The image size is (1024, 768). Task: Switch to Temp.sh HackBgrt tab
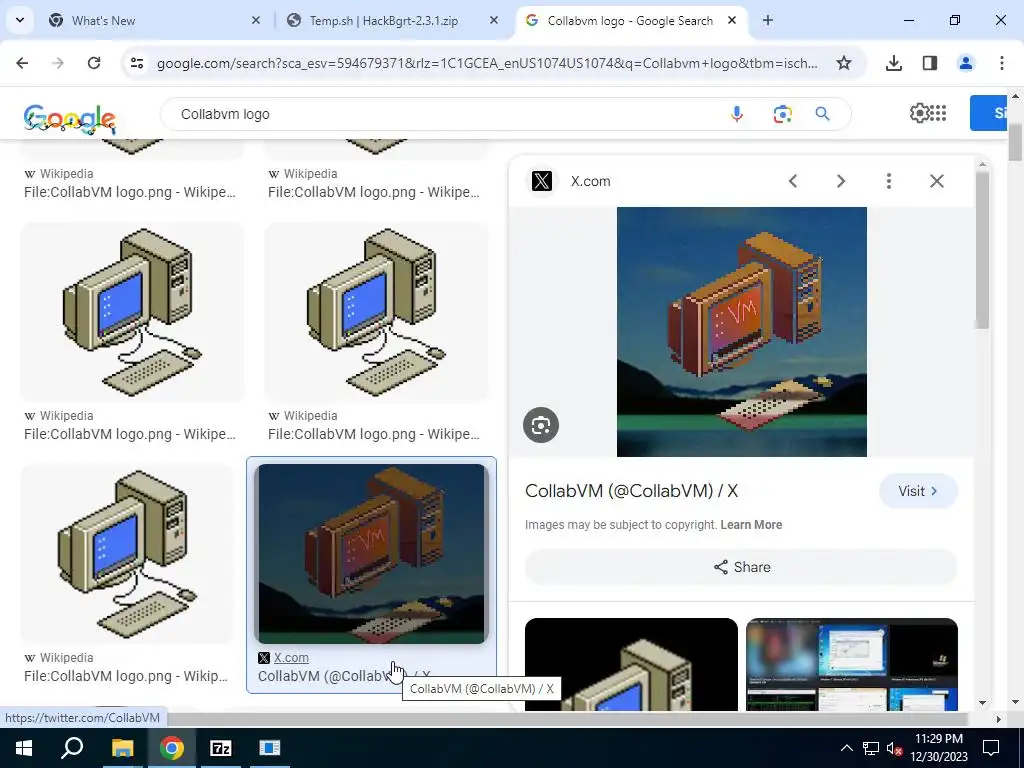click(394, 20)
